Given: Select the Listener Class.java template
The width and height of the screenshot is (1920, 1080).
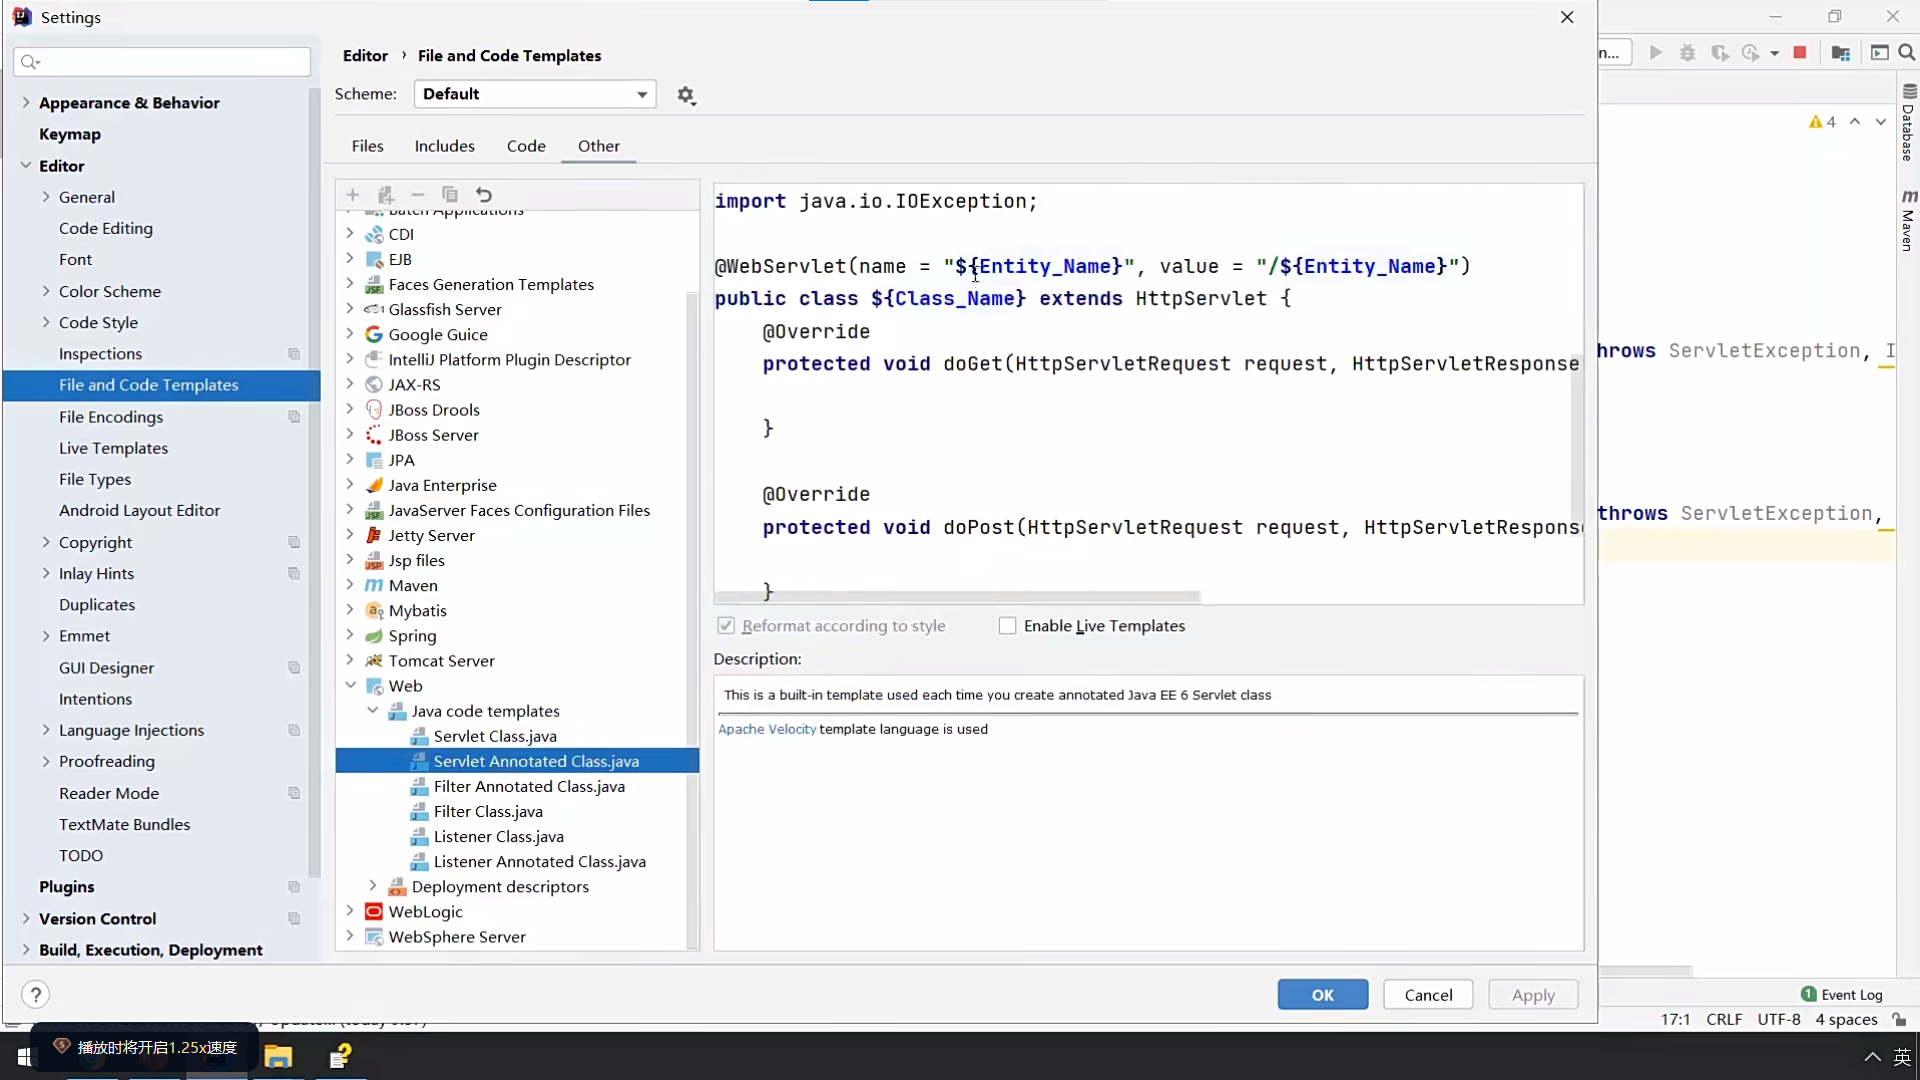Looking at the screenshot, I should 498,837.
